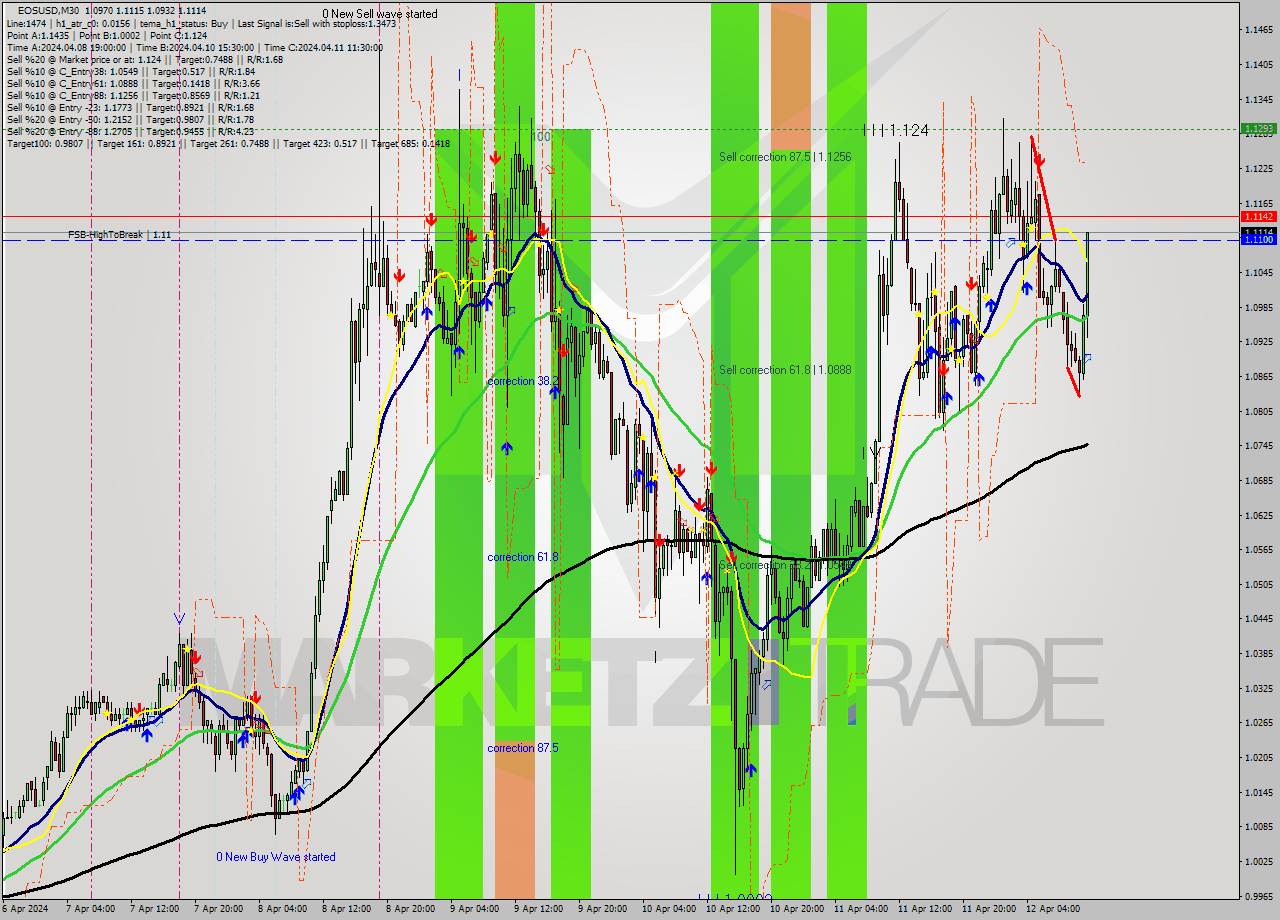Select the 0.9965 value on the price scale
The height and width of the screenshot is (920, 1280).
coord(1257,896)
